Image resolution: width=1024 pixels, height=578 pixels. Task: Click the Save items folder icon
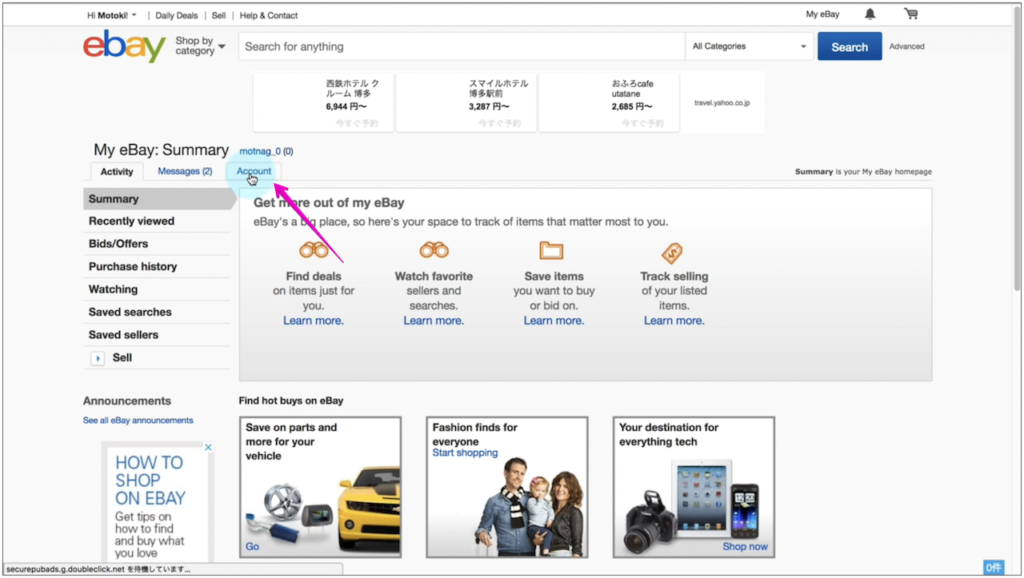click(551, 250)
